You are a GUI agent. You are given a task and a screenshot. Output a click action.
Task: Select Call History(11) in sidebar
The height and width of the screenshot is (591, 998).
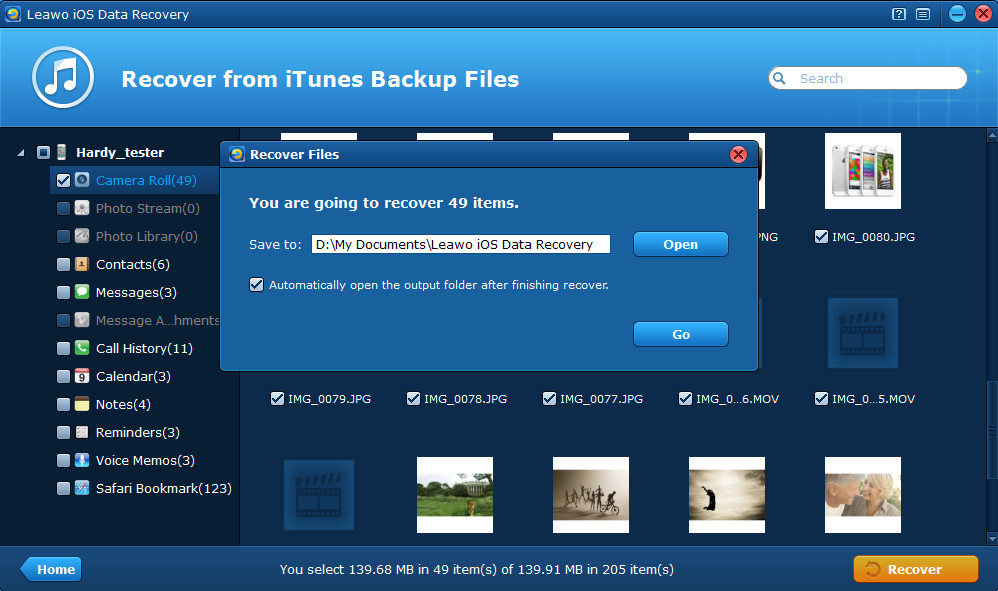point(144,348)
